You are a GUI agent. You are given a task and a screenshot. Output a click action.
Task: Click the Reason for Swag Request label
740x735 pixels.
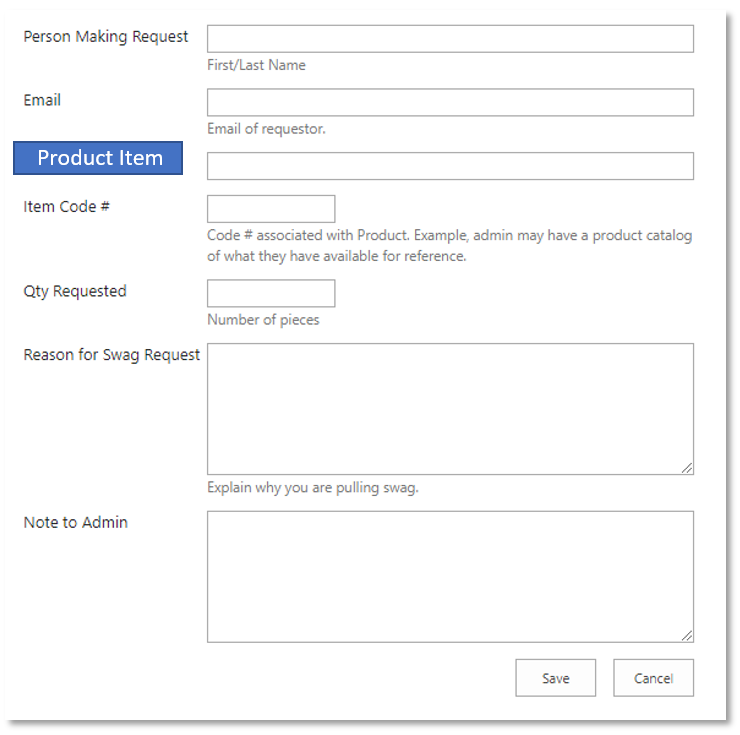tap(112, 355)
